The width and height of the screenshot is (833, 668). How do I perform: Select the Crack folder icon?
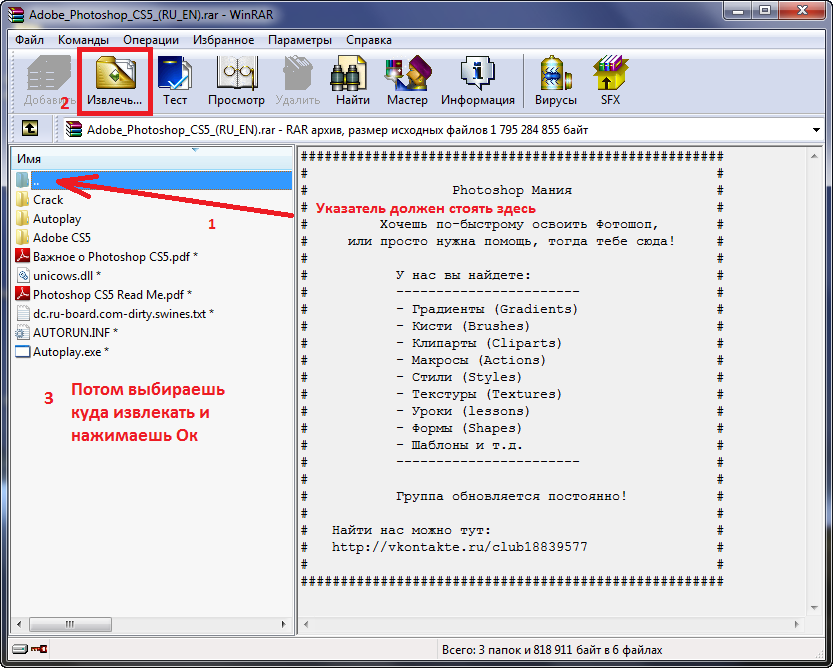(22, 200)
